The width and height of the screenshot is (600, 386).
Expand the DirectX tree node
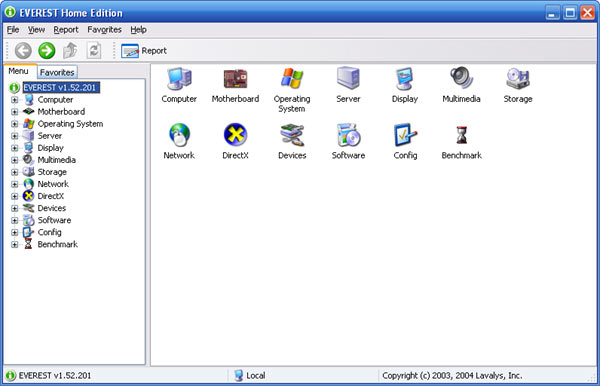[15, 196]
